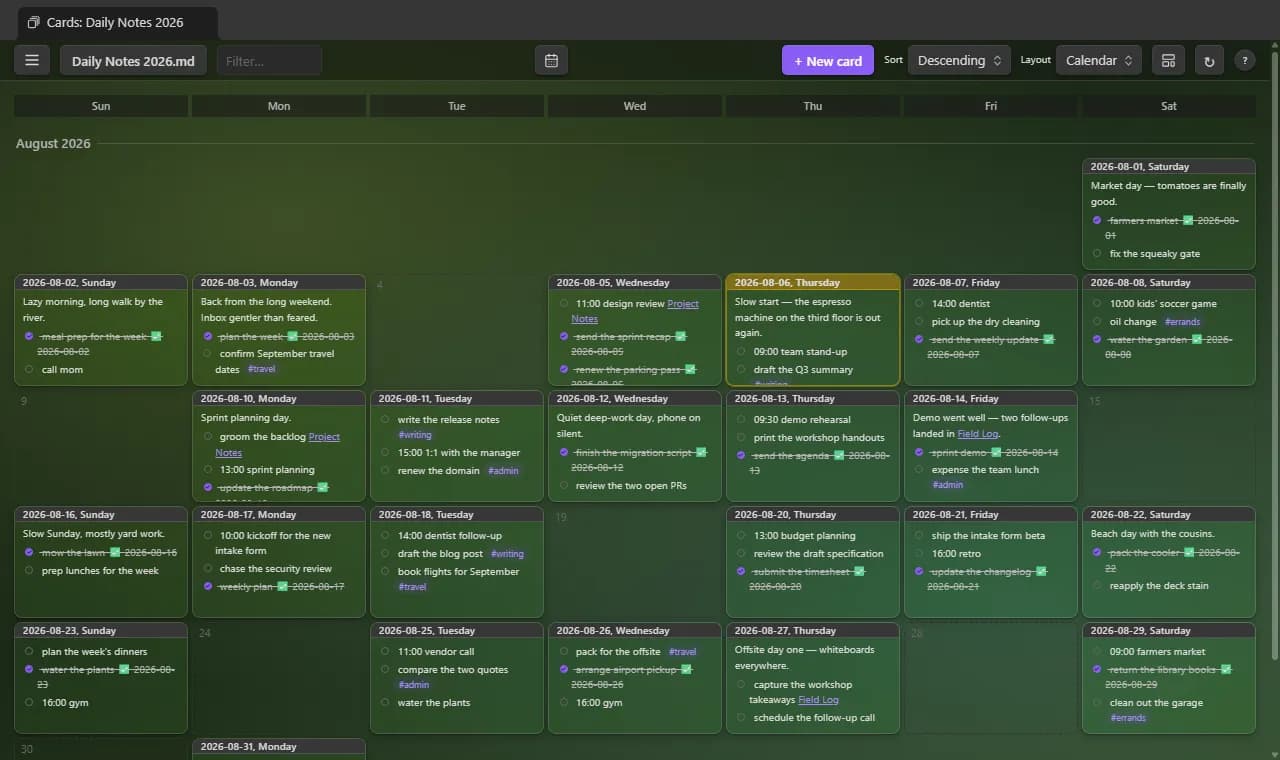1280x760 pixels.
Task: Click #admin tag beside 'renew the domain'
Action: [503, 471]
